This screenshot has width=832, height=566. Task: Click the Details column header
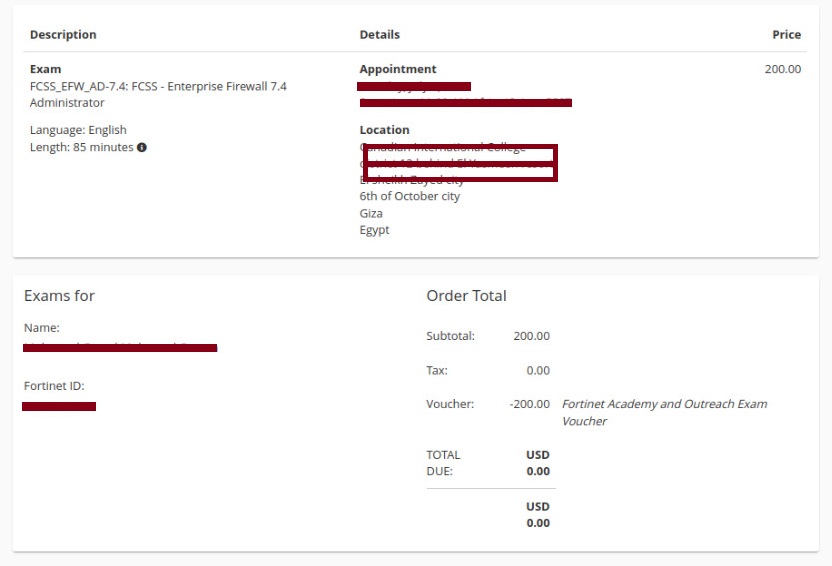click(379, 35)
